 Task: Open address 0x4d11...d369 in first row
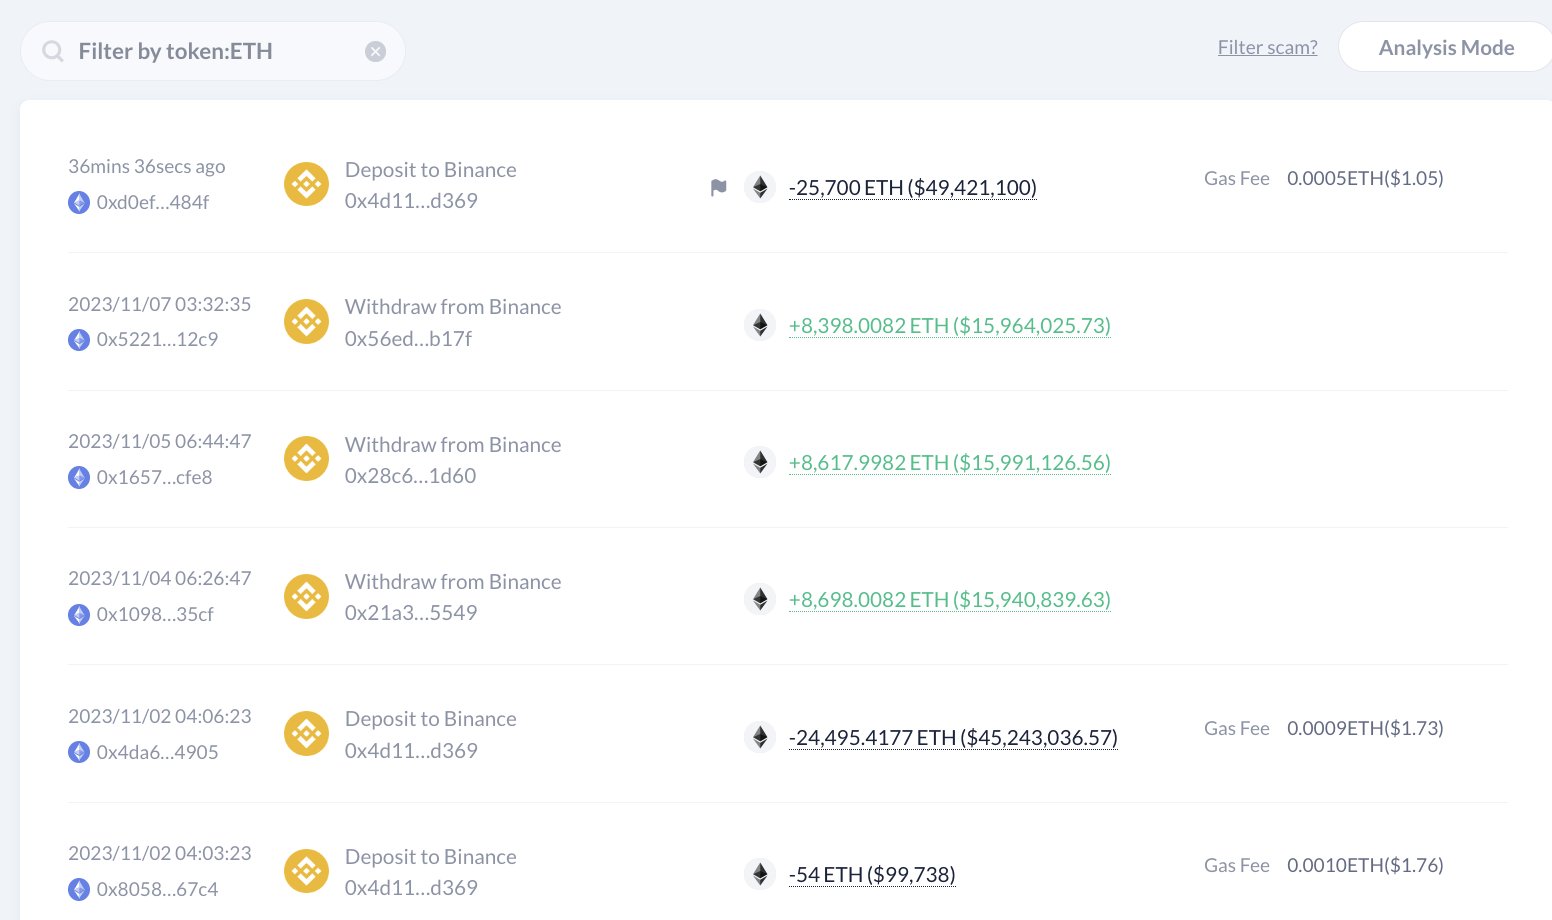point(411,201)
